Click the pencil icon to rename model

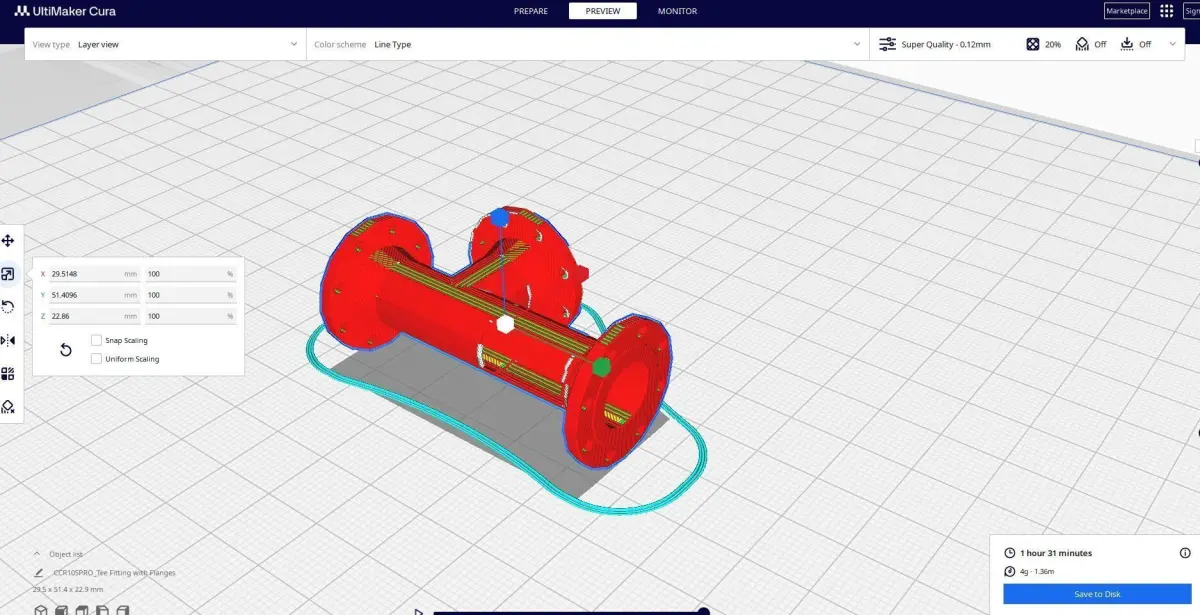click(x=39, y=573)
